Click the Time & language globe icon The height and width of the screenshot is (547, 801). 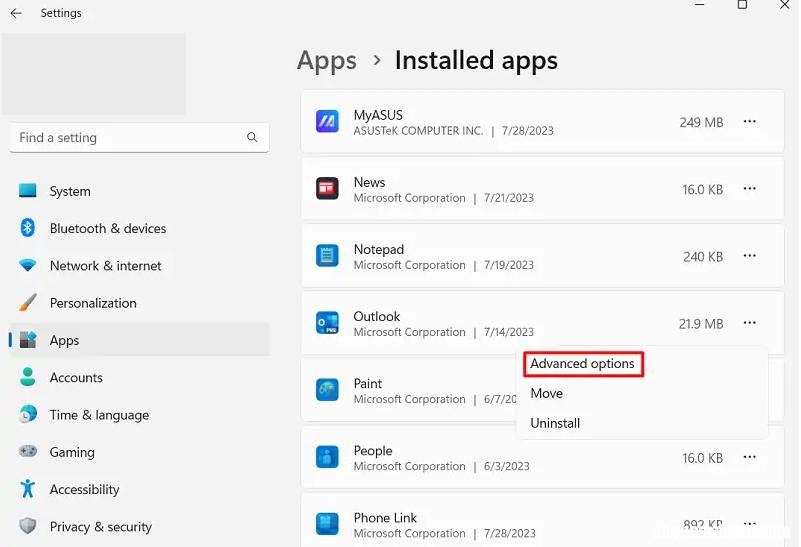coord(28,414)
